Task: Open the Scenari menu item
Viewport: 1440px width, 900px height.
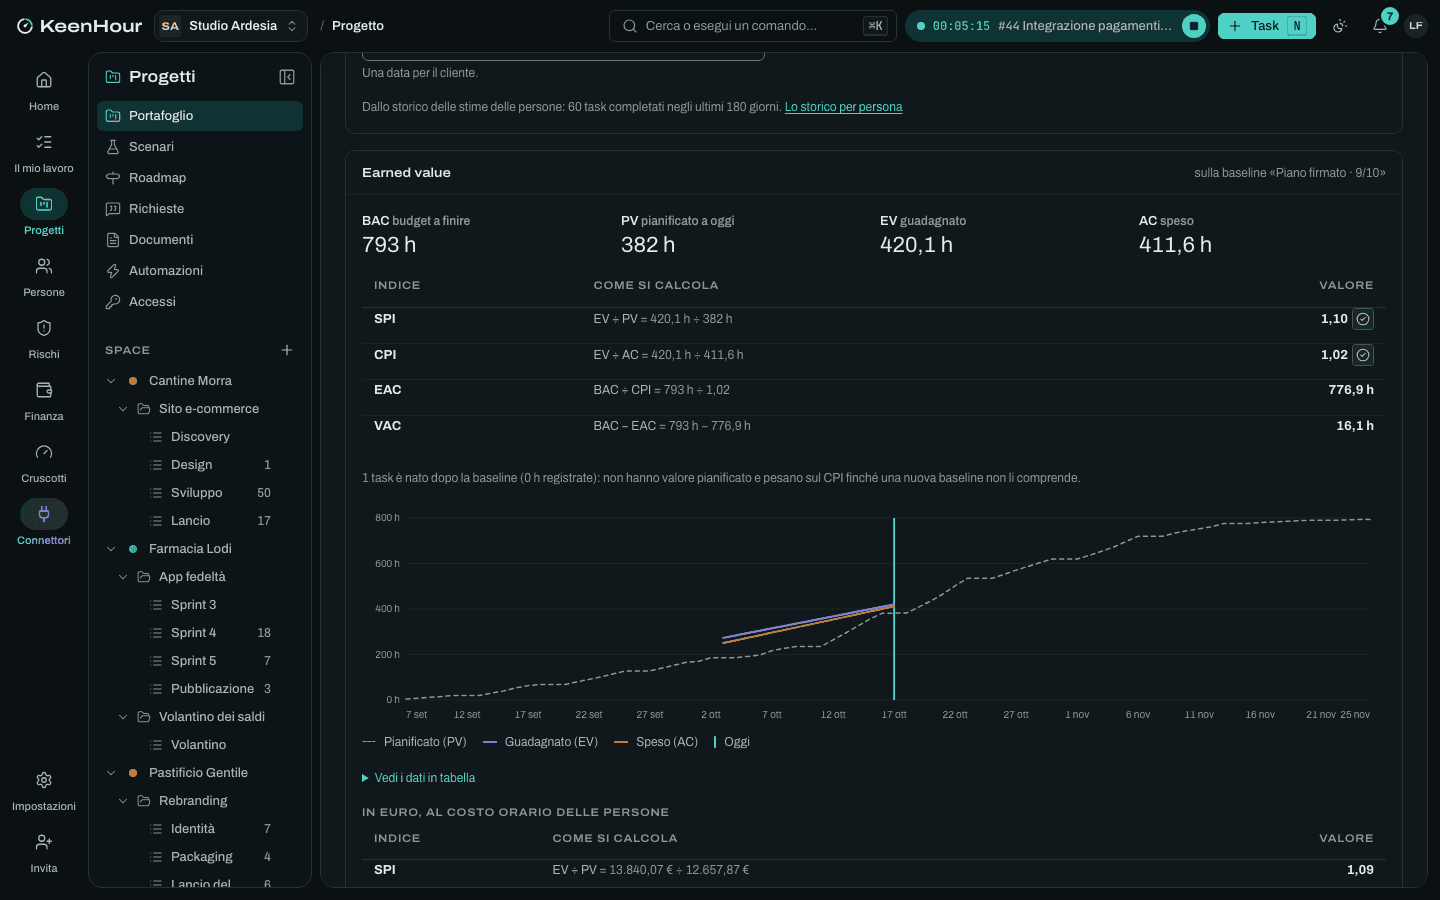Action: point(200,147)
